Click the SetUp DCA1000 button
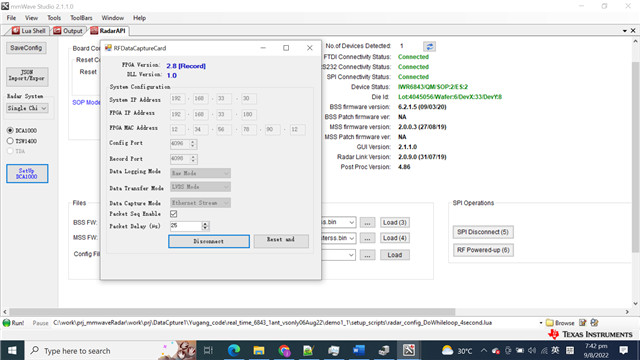The image size is (640, 360). [x=27, y=173]
